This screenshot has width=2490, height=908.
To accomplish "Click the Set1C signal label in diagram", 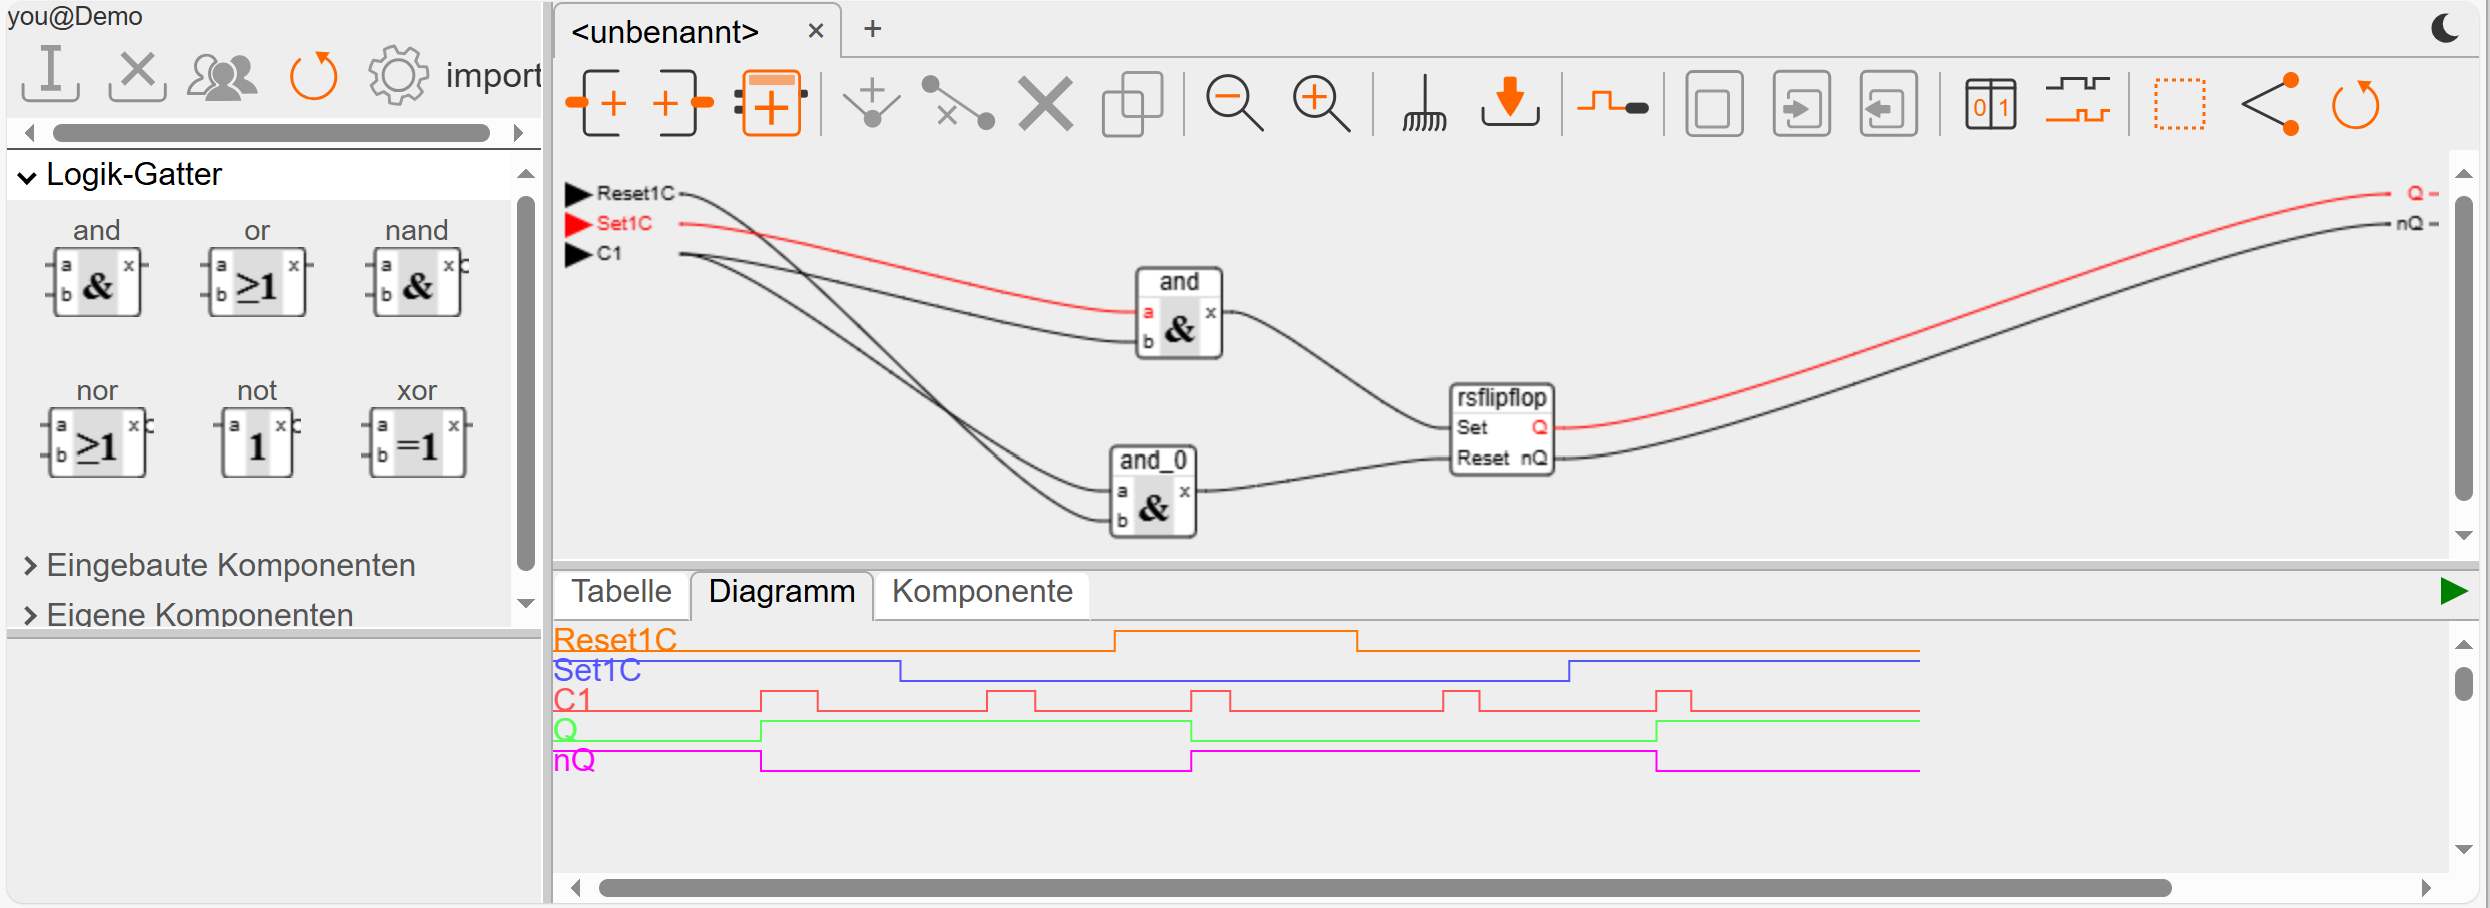I will coord(597,669).
